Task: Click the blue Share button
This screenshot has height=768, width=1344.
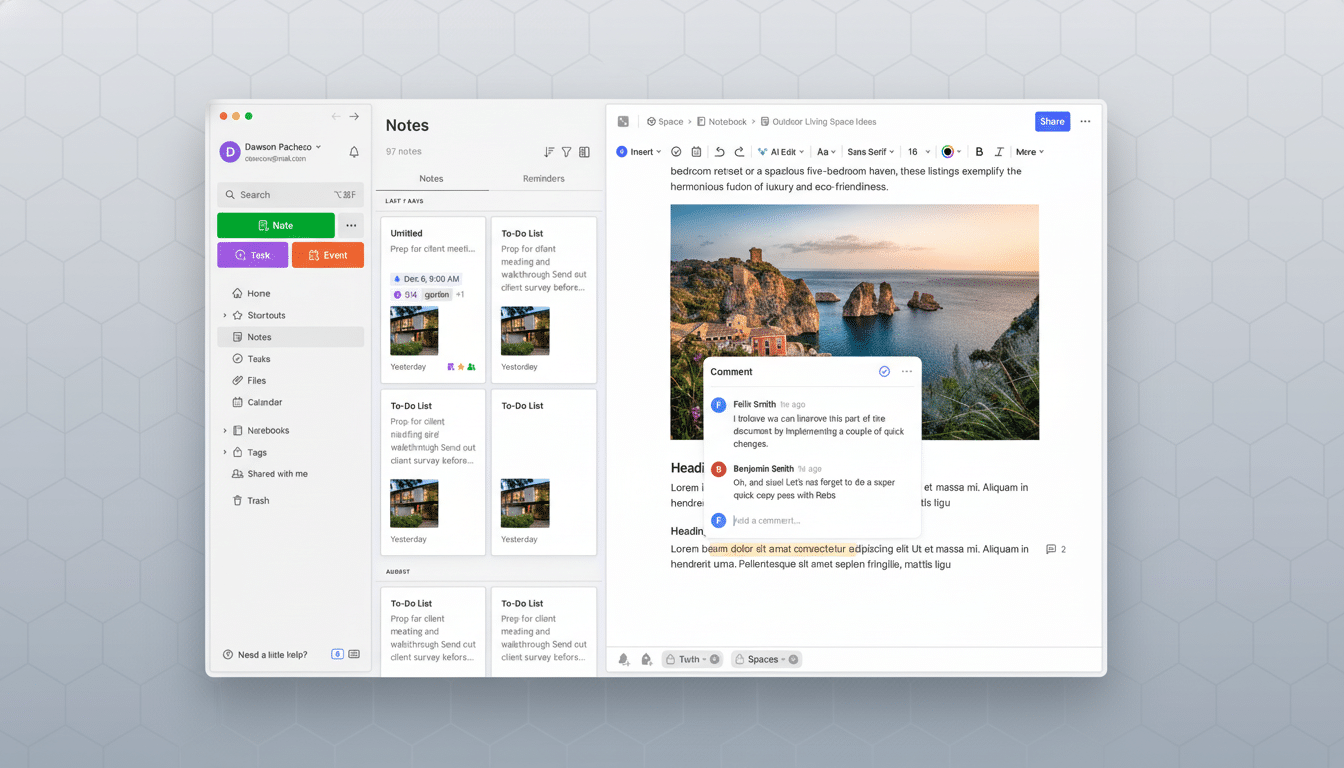Action: 1052,121
